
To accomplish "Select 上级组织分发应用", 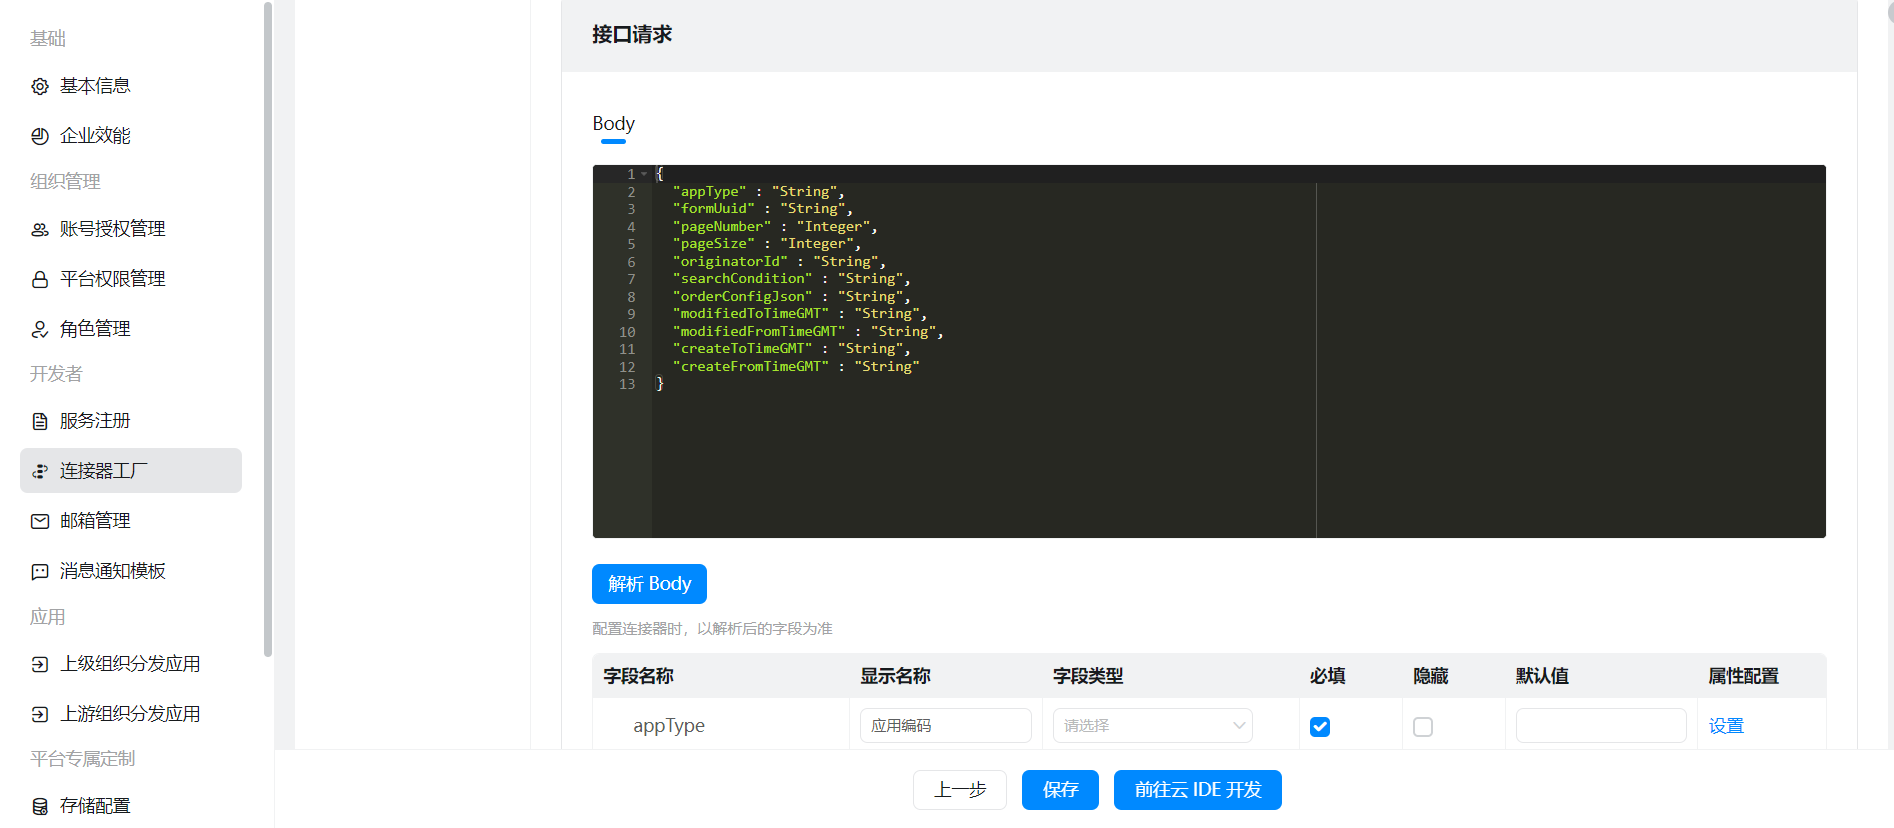I will tap(131, 664).
